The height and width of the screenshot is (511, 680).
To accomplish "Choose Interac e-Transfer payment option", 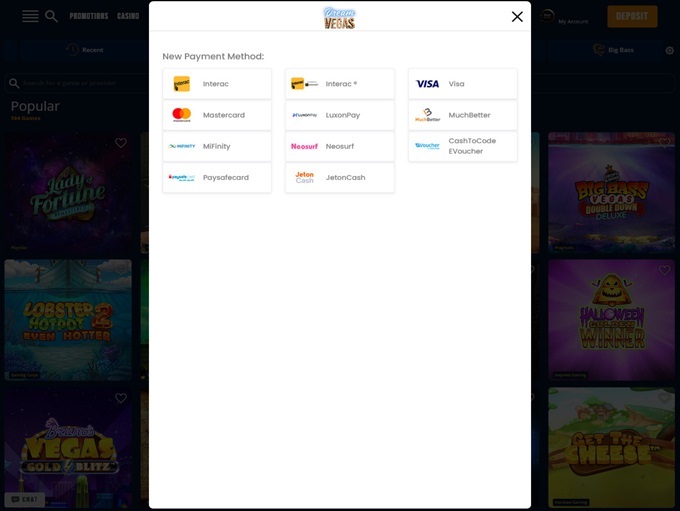I will (x=339, y=84).
